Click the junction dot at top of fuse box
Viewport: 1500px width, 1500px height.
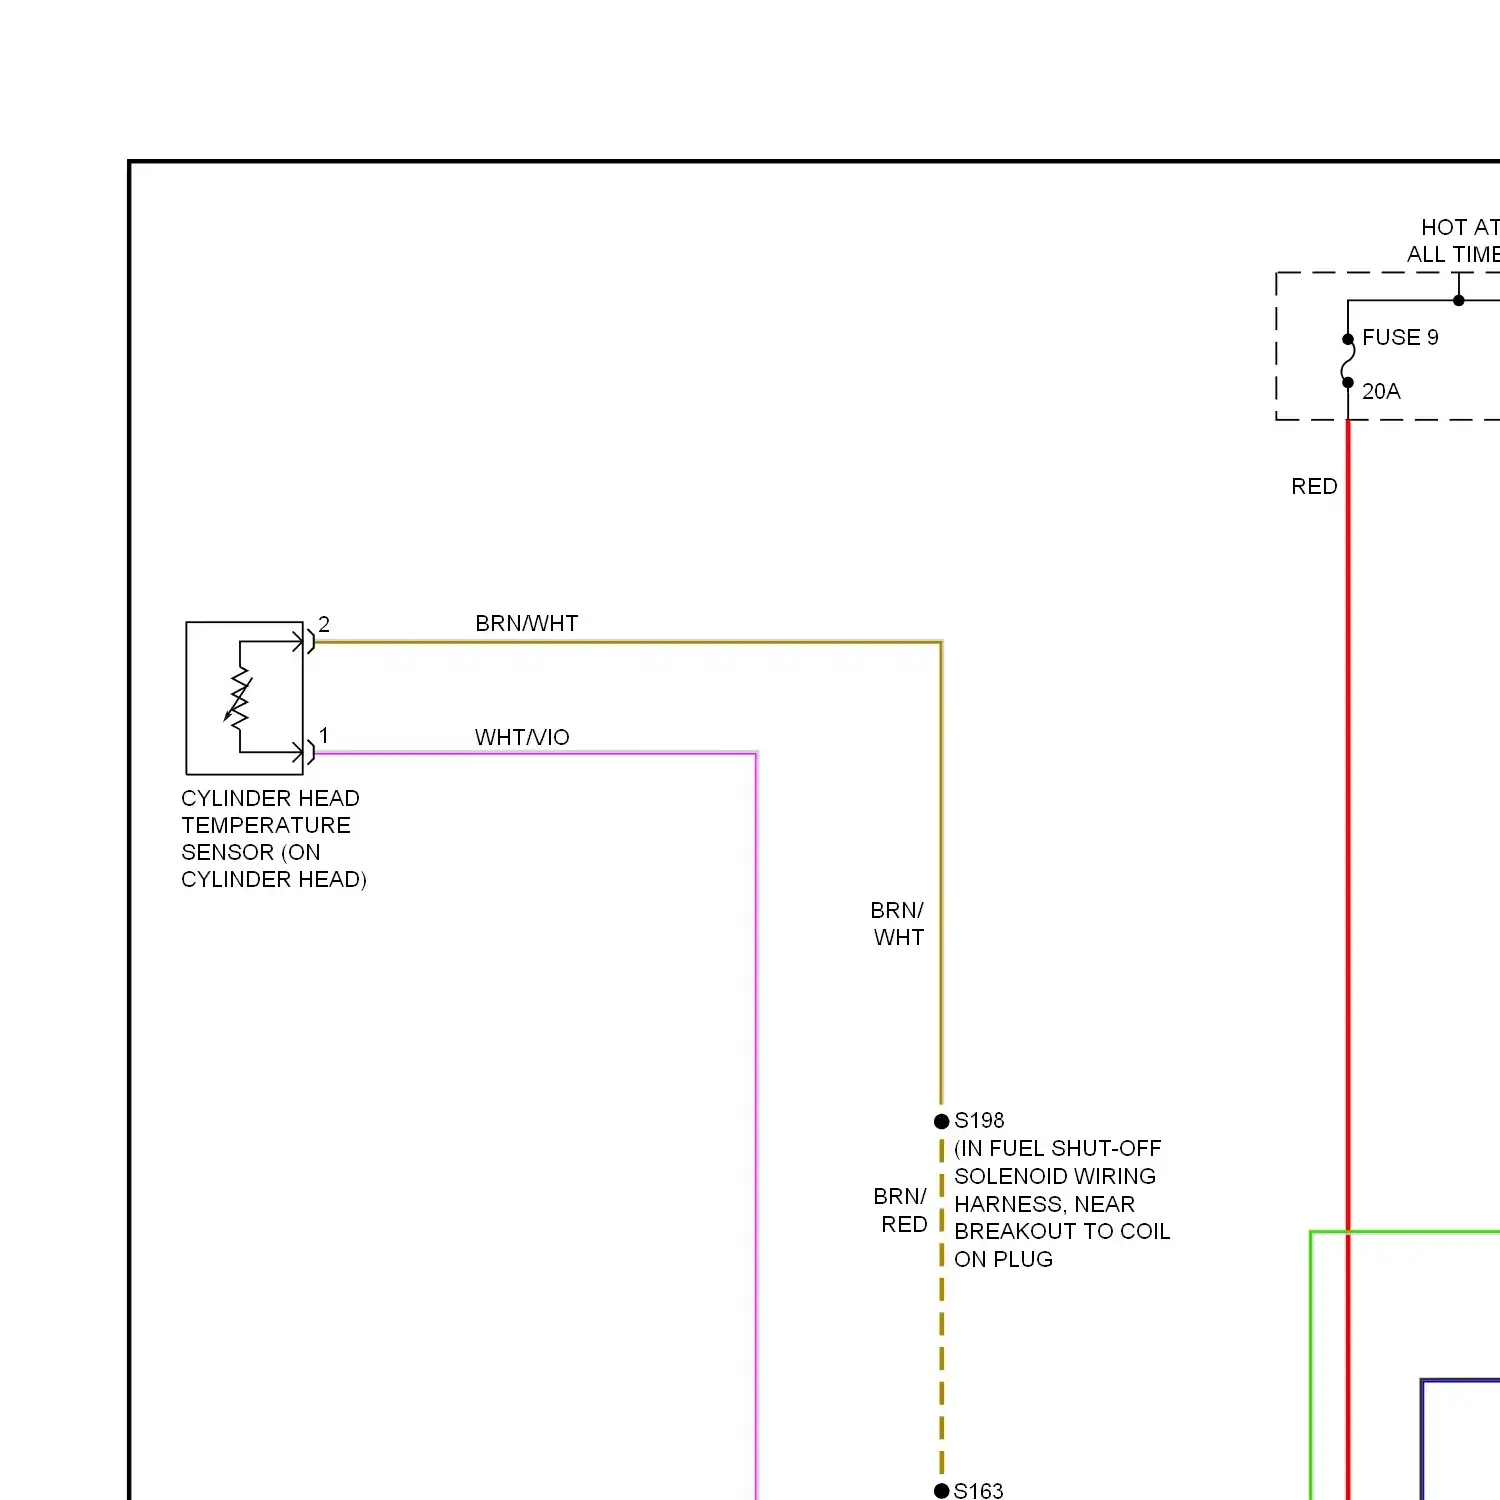coord(1459,300)
